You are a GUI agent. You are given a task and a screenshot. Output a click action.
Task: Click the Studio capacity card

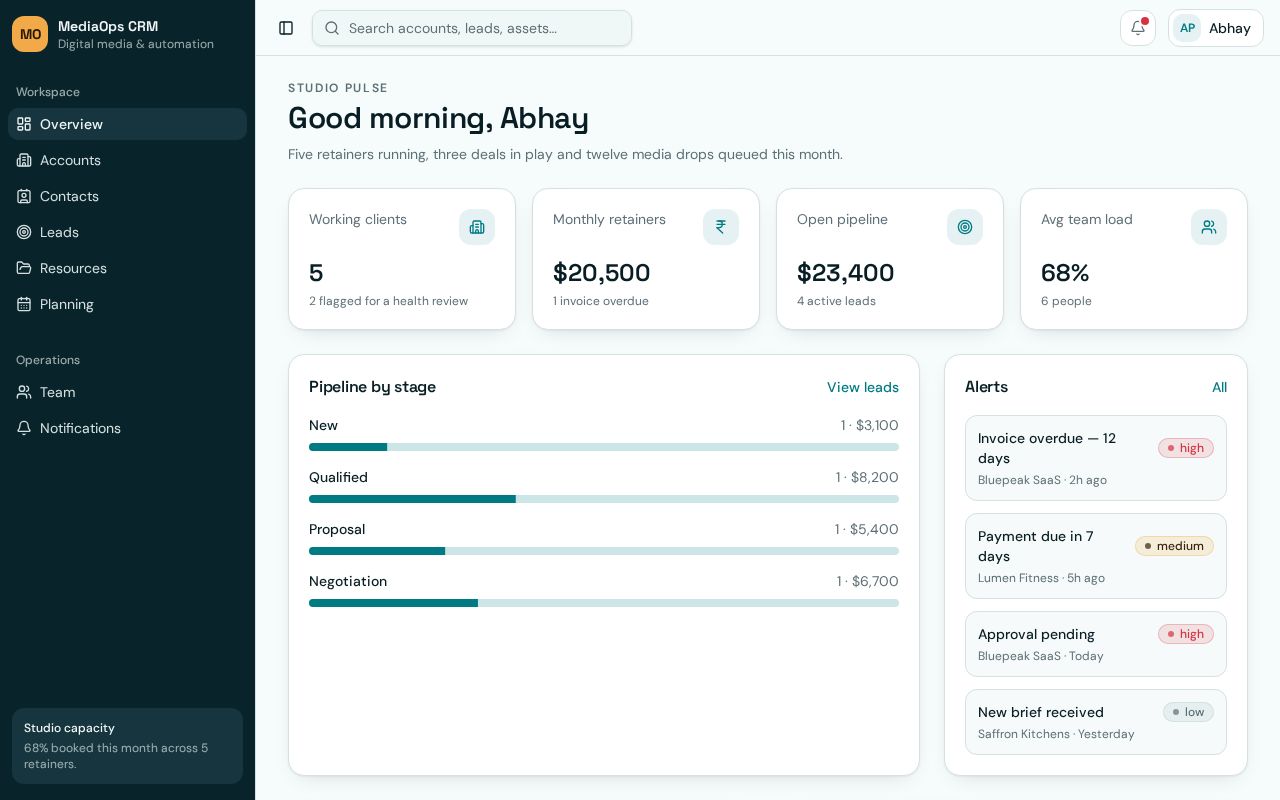tap(127, 746)
